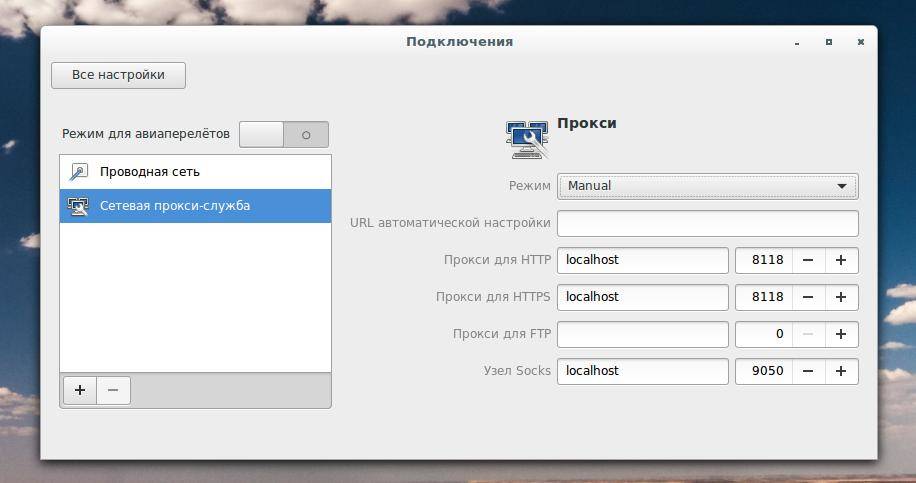Click the network proxy service icon

click(78, 206)
